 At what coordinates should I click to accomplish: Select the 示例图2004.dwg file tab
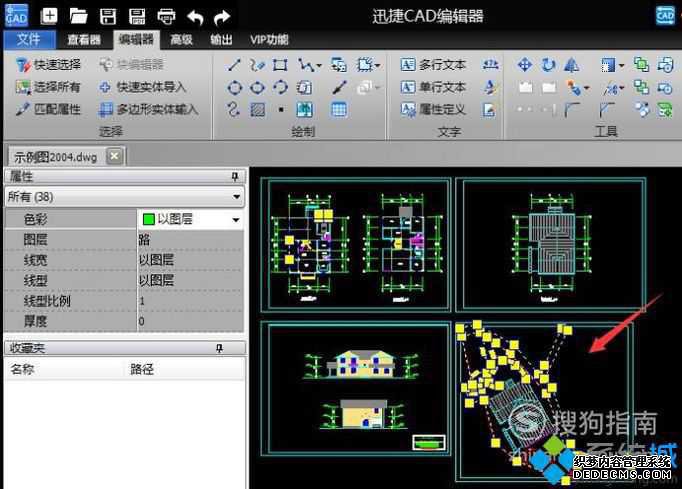(x=56, y=157)
